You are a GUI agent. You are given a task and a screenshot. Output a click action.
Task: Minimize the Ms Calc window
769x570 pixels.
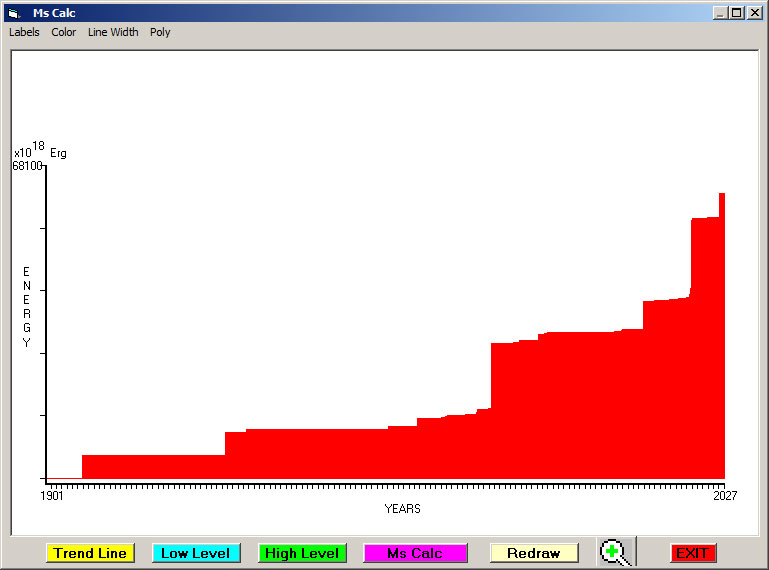tap(721, 13)
